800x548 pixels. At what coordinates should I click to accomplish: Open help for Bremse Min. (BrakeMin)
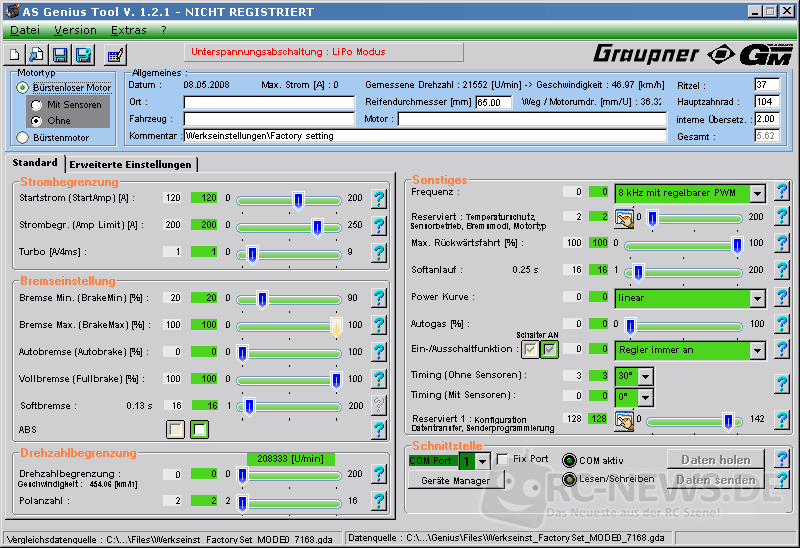coord(379,298)
